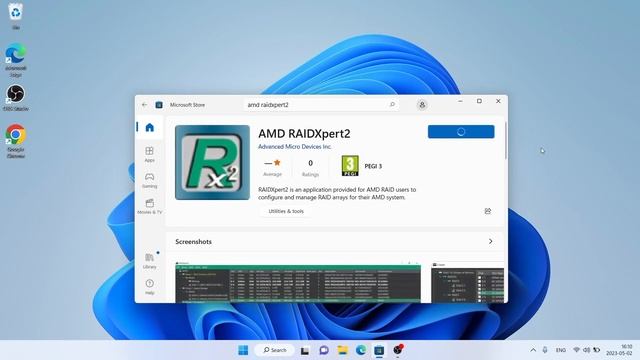Open the Wi-Fi network tray icon
The width and height of the screenshot is (640, 360).
pyautogui.click(x=576, y=350)
